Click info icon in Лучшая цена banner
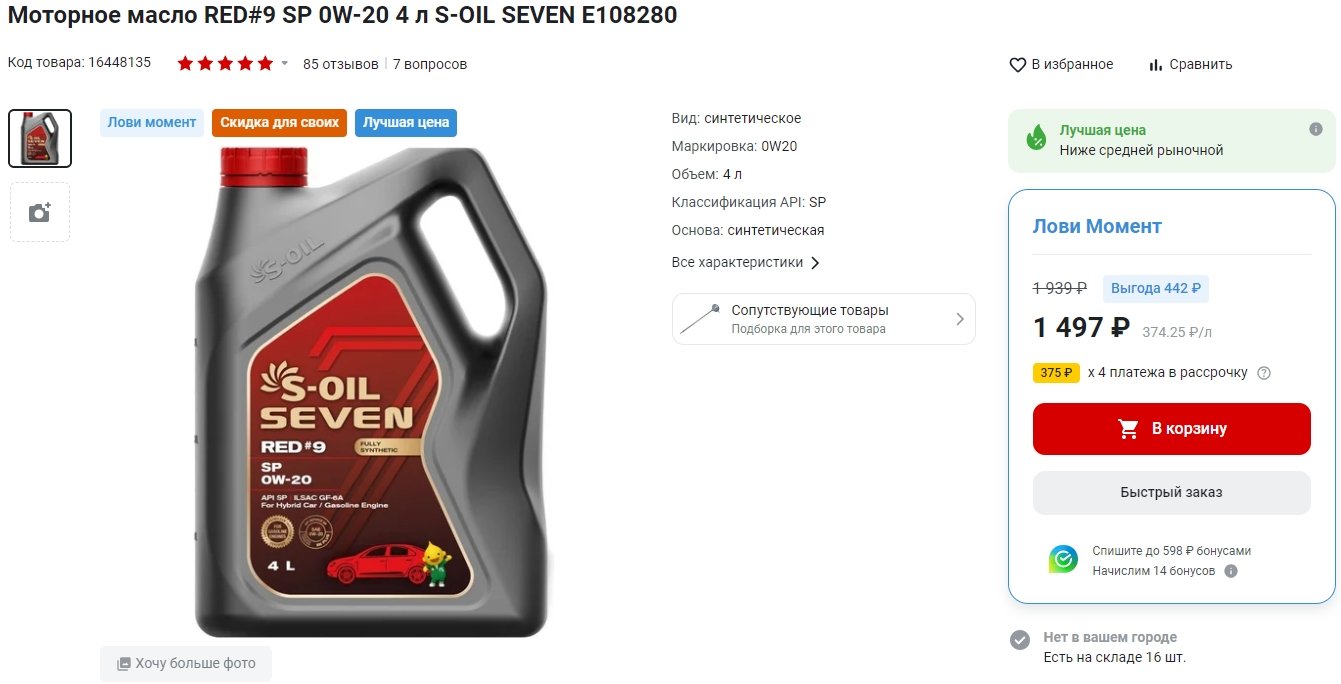The width and height of the screenshot is (1341, 684). click(x=1316, y=130)
